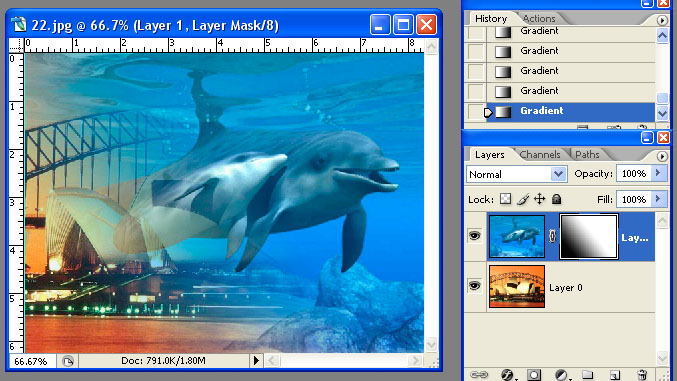Enable Lock image pixels brush icon
677x381 pixels.
click(x=523, y=199)
